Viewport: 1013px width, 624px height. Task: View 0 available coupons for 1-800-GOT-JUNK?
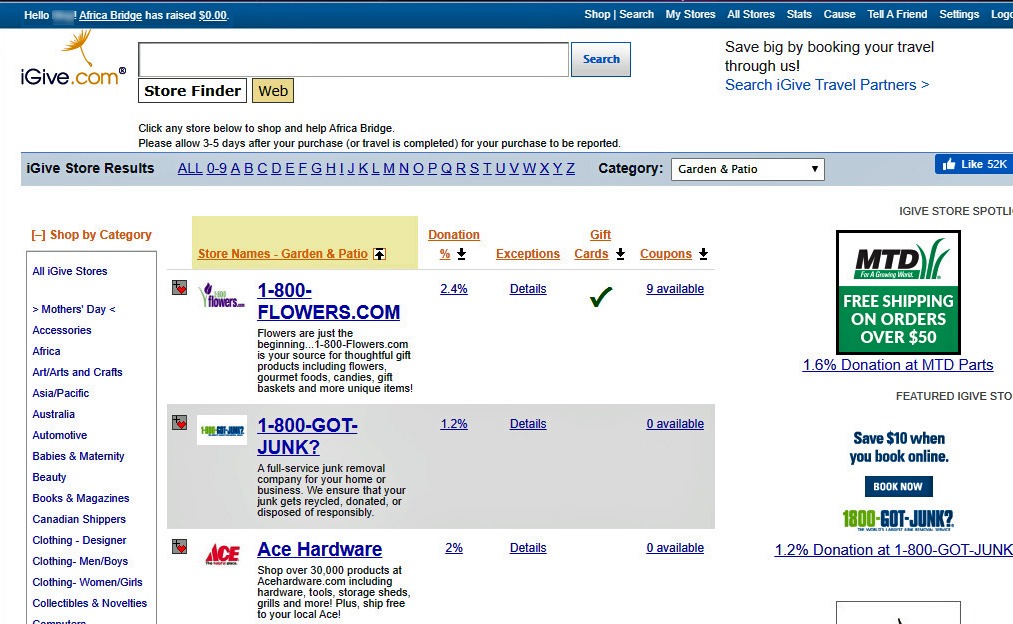pyautogui.click(x=675, y=424)
